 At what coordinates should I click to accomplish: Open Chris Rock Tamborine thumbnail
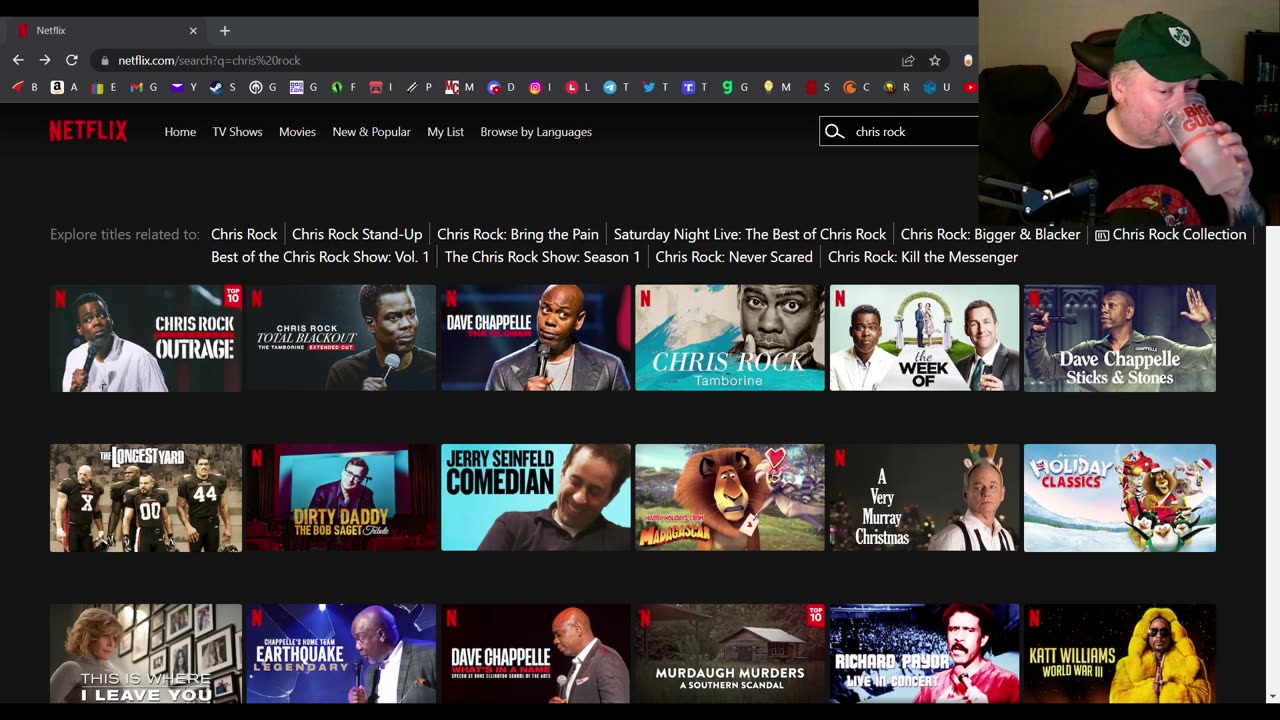coord(730,338)
